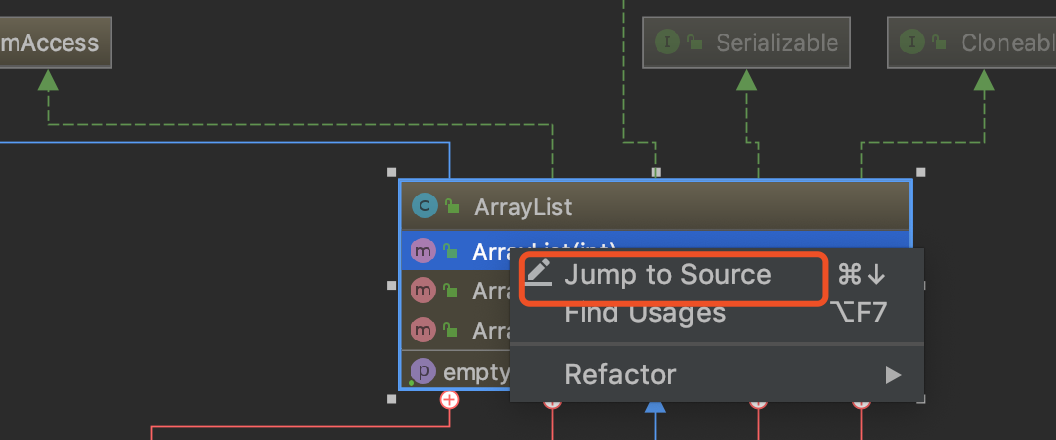Click the pencil icon beside Jump to Source
Viewport: 1056px width, 440px height.
(x=538, y=272)
